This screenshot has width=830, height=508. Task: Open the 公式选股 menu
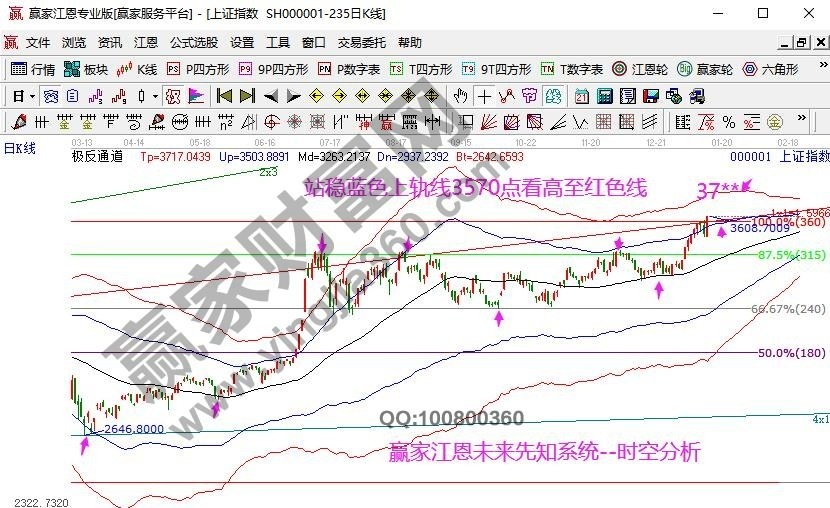pos(194,43)
